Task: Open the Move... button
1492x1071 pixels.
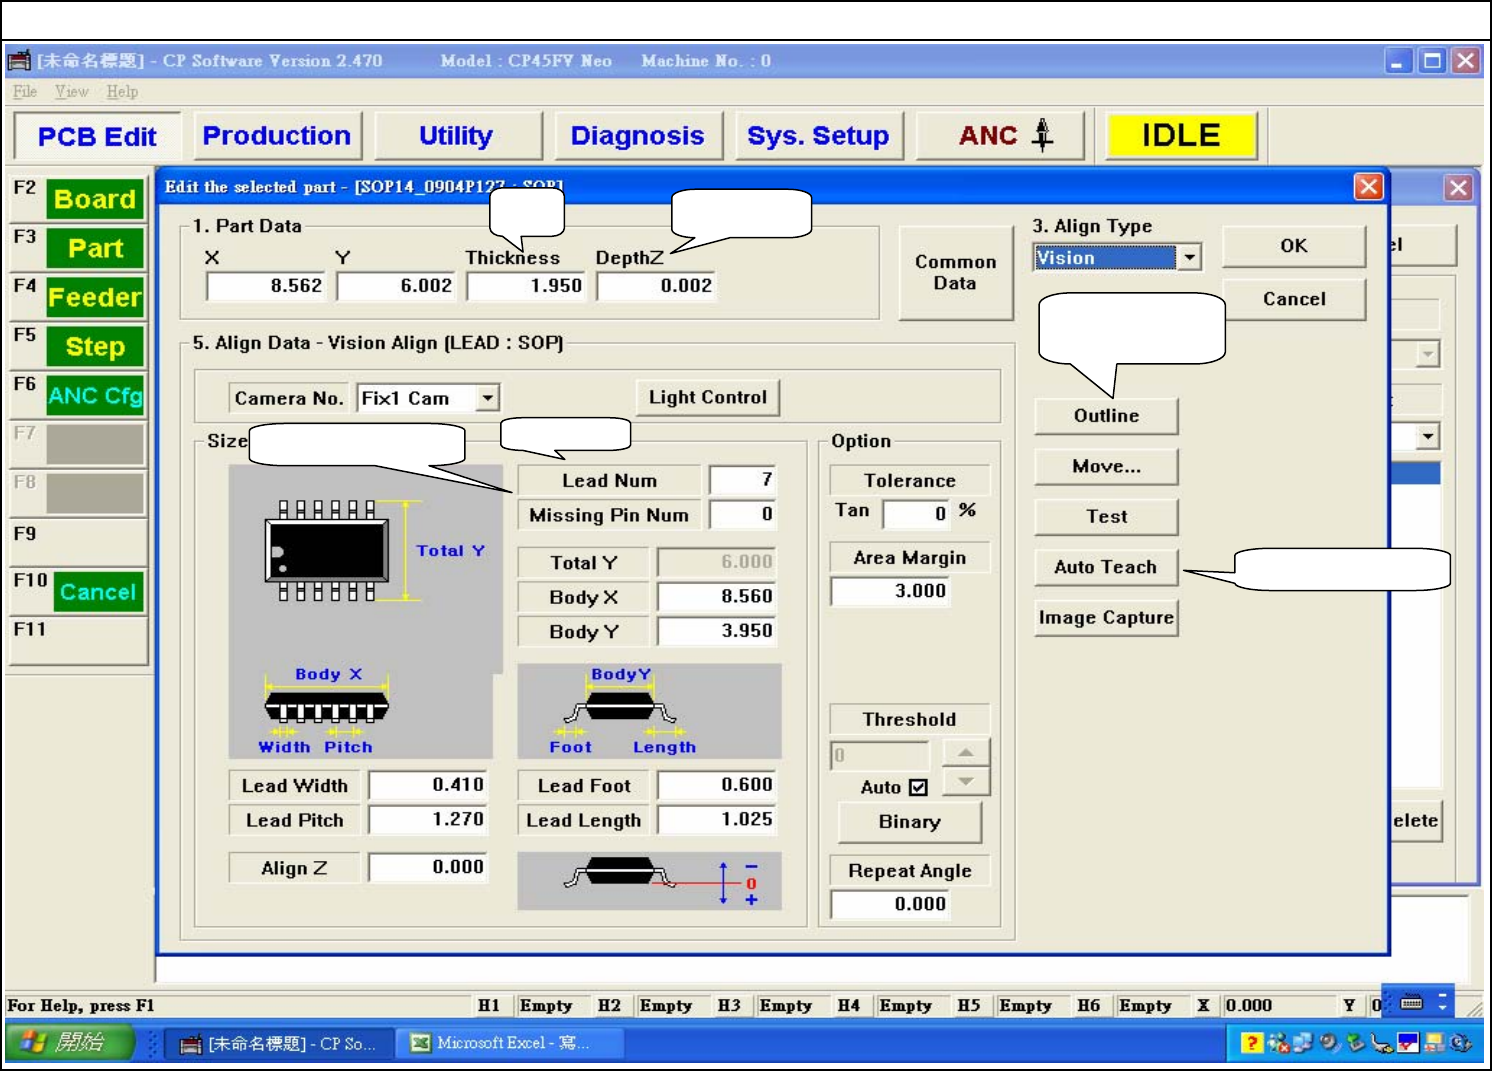Action: coord(1106,466)
